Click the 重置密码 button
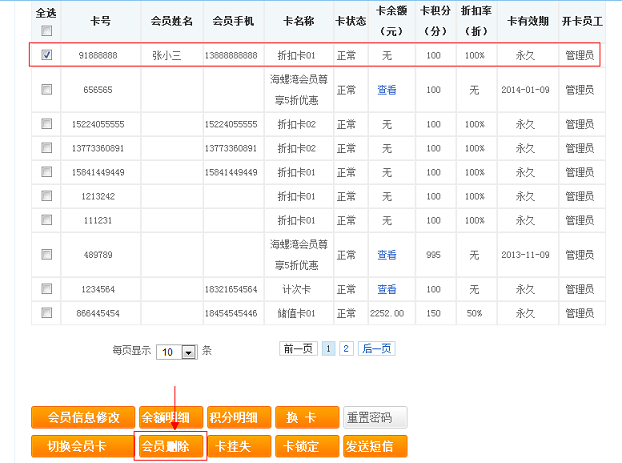Screen dimensions: 622x463 click(375, 417)
